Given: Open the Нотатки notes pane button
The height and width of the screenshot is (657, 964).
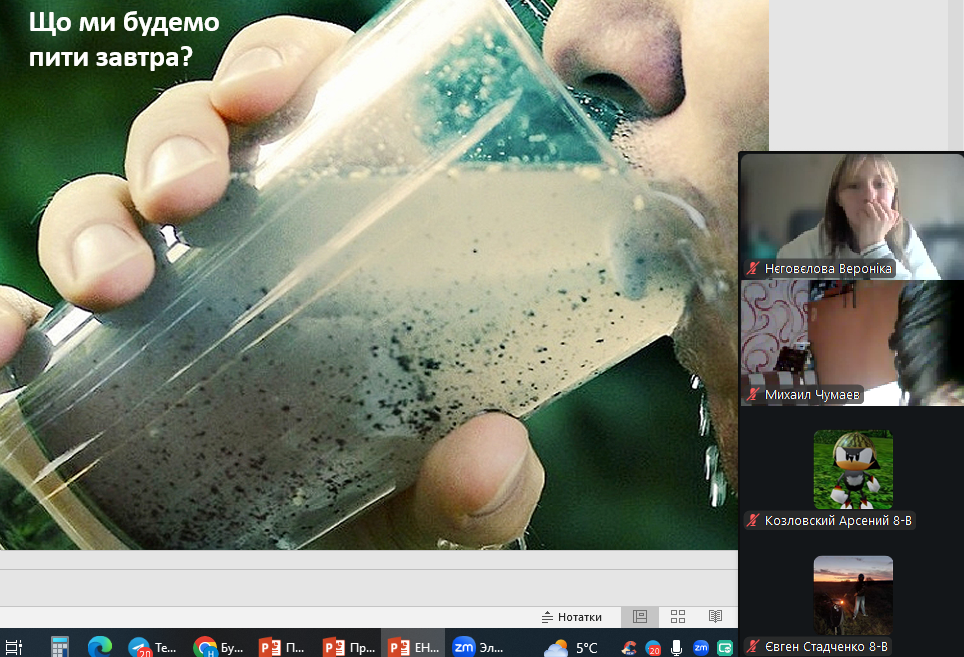Looking at the screenshot, I should [572, 617].
